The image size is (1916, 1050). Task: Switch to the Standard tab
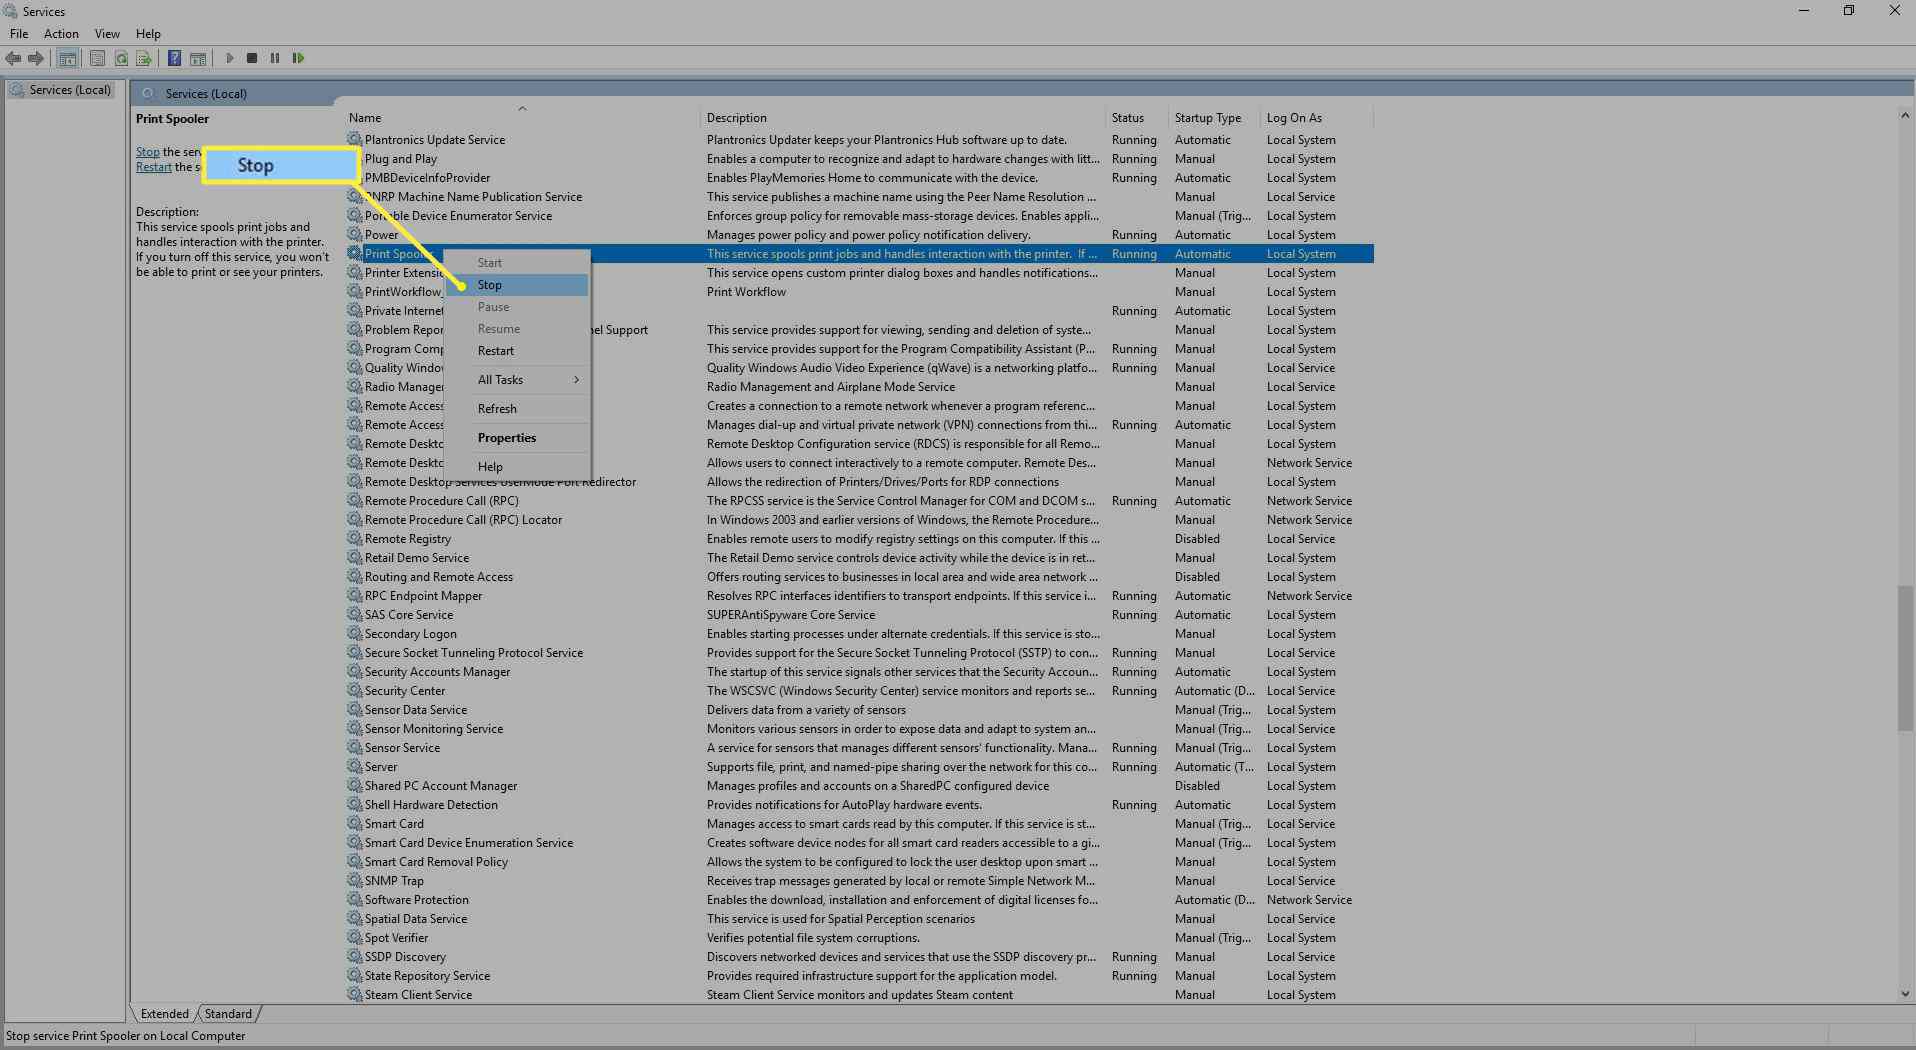point(229,1013)
